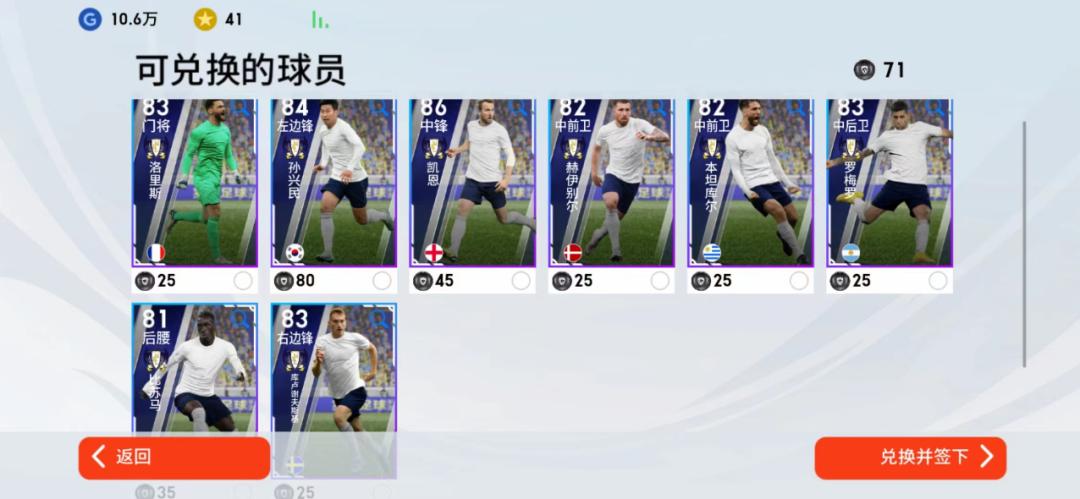
Task: Click magnifier icon on 罗梅罗 card
Action: 937,108
